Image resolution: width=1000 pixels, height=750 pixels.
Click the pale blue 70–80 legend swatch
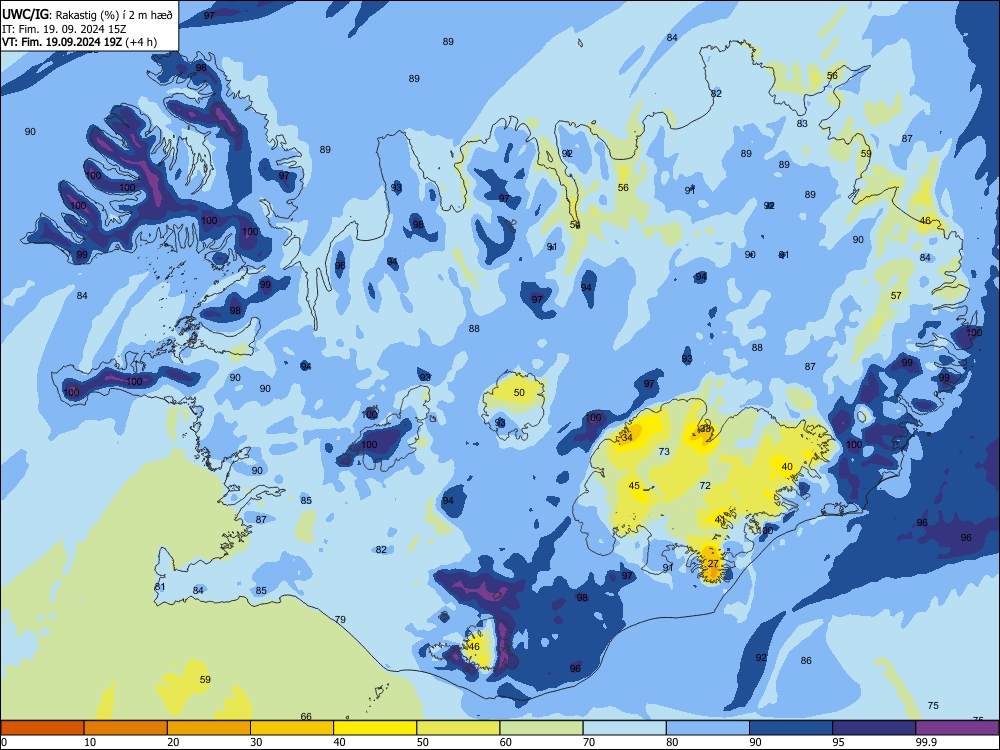point(624,728)
